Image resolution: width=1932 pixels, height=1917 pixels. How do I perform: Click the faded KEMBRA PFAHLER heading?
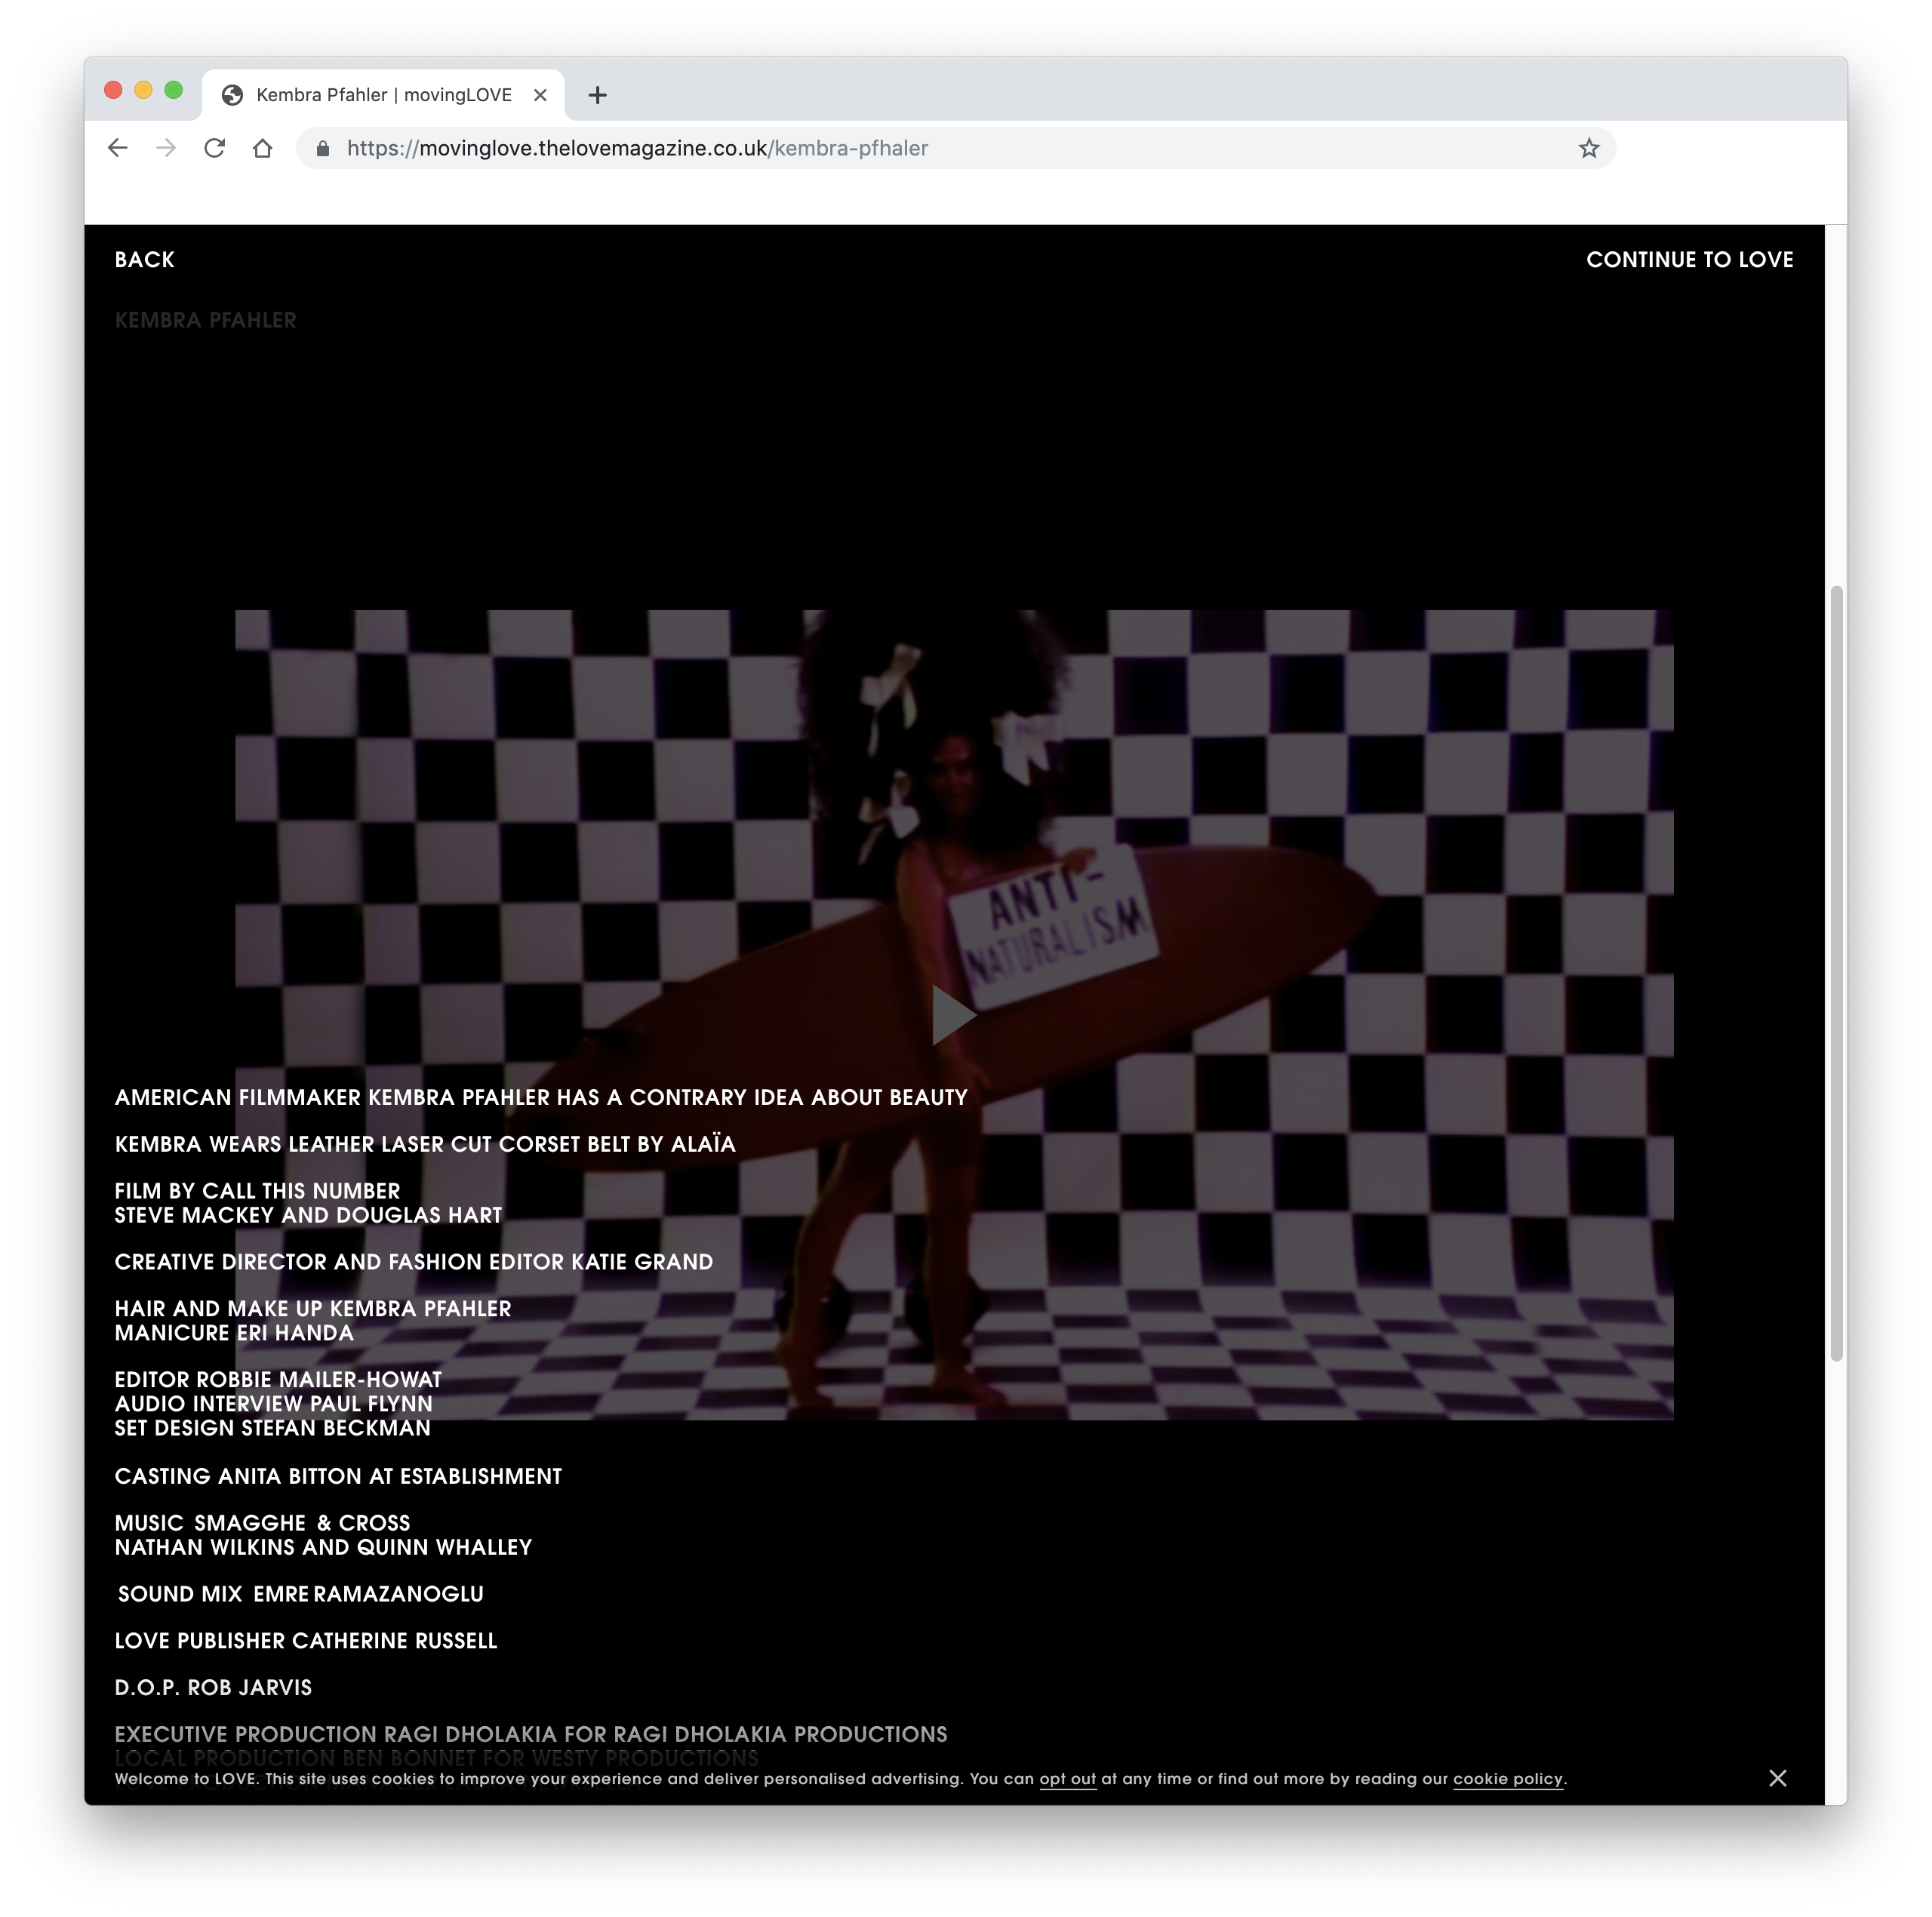tap(205, 320)
